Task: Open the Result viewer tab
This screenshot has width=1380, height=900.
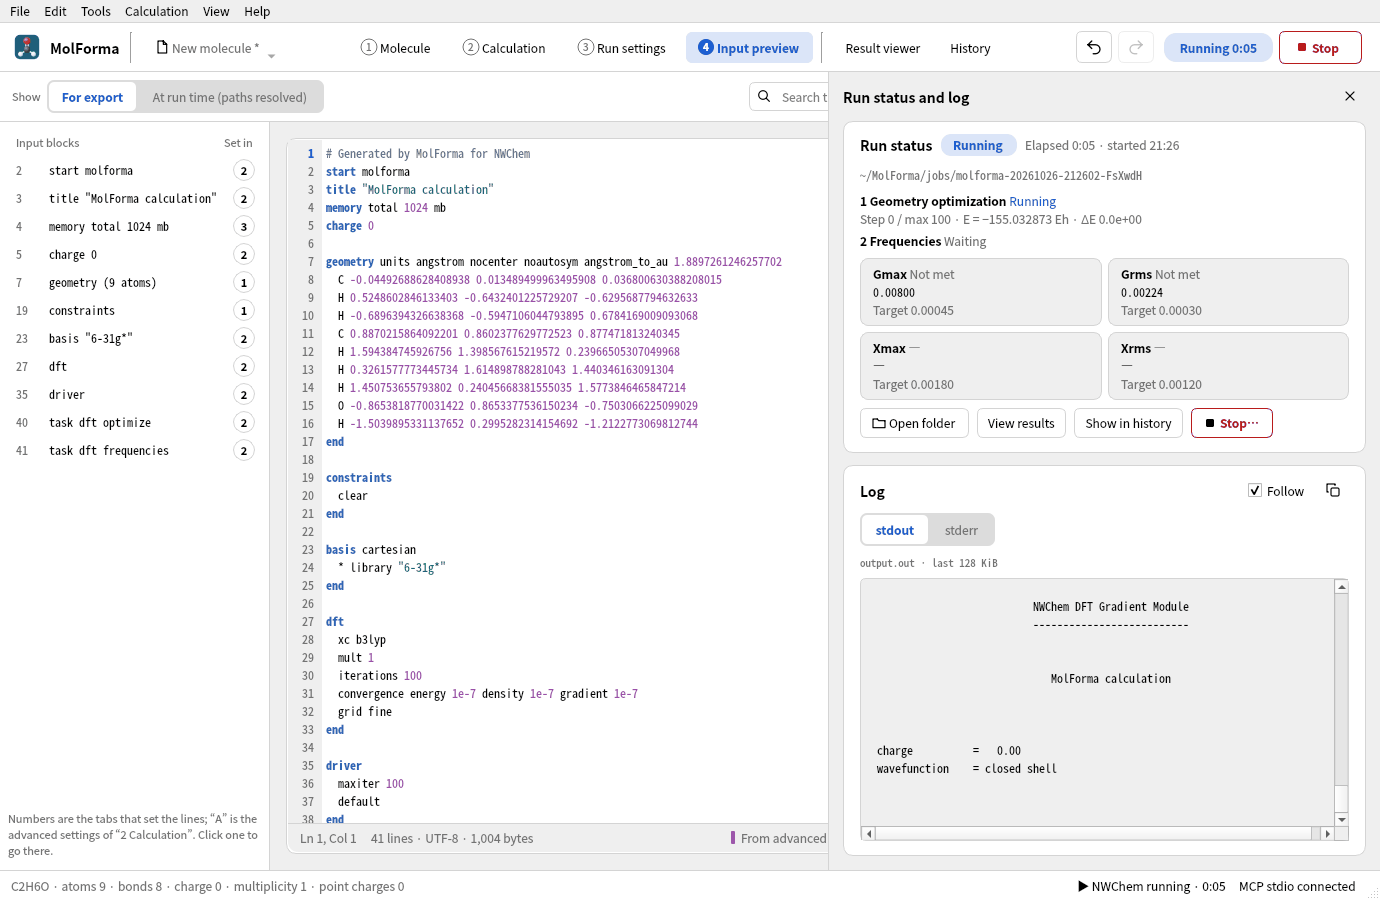Action: click(882, 48)
